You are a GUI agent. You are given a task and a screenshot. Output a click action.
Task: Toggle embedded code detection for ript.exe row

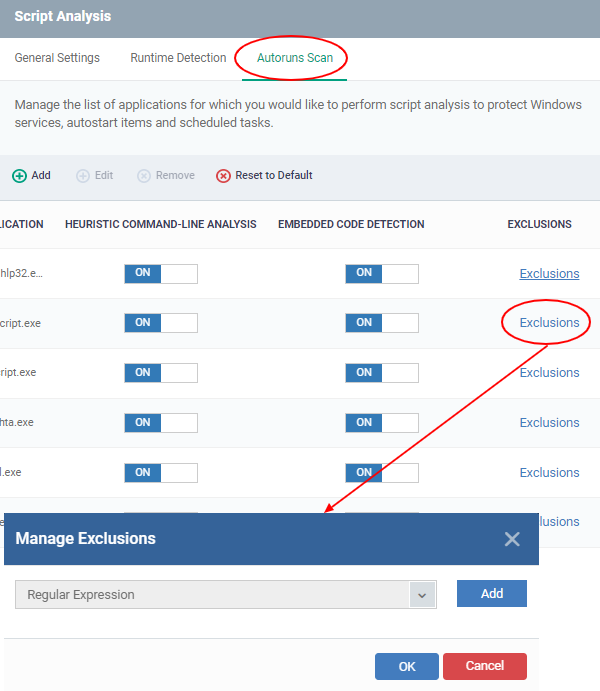tap(381, 373)
